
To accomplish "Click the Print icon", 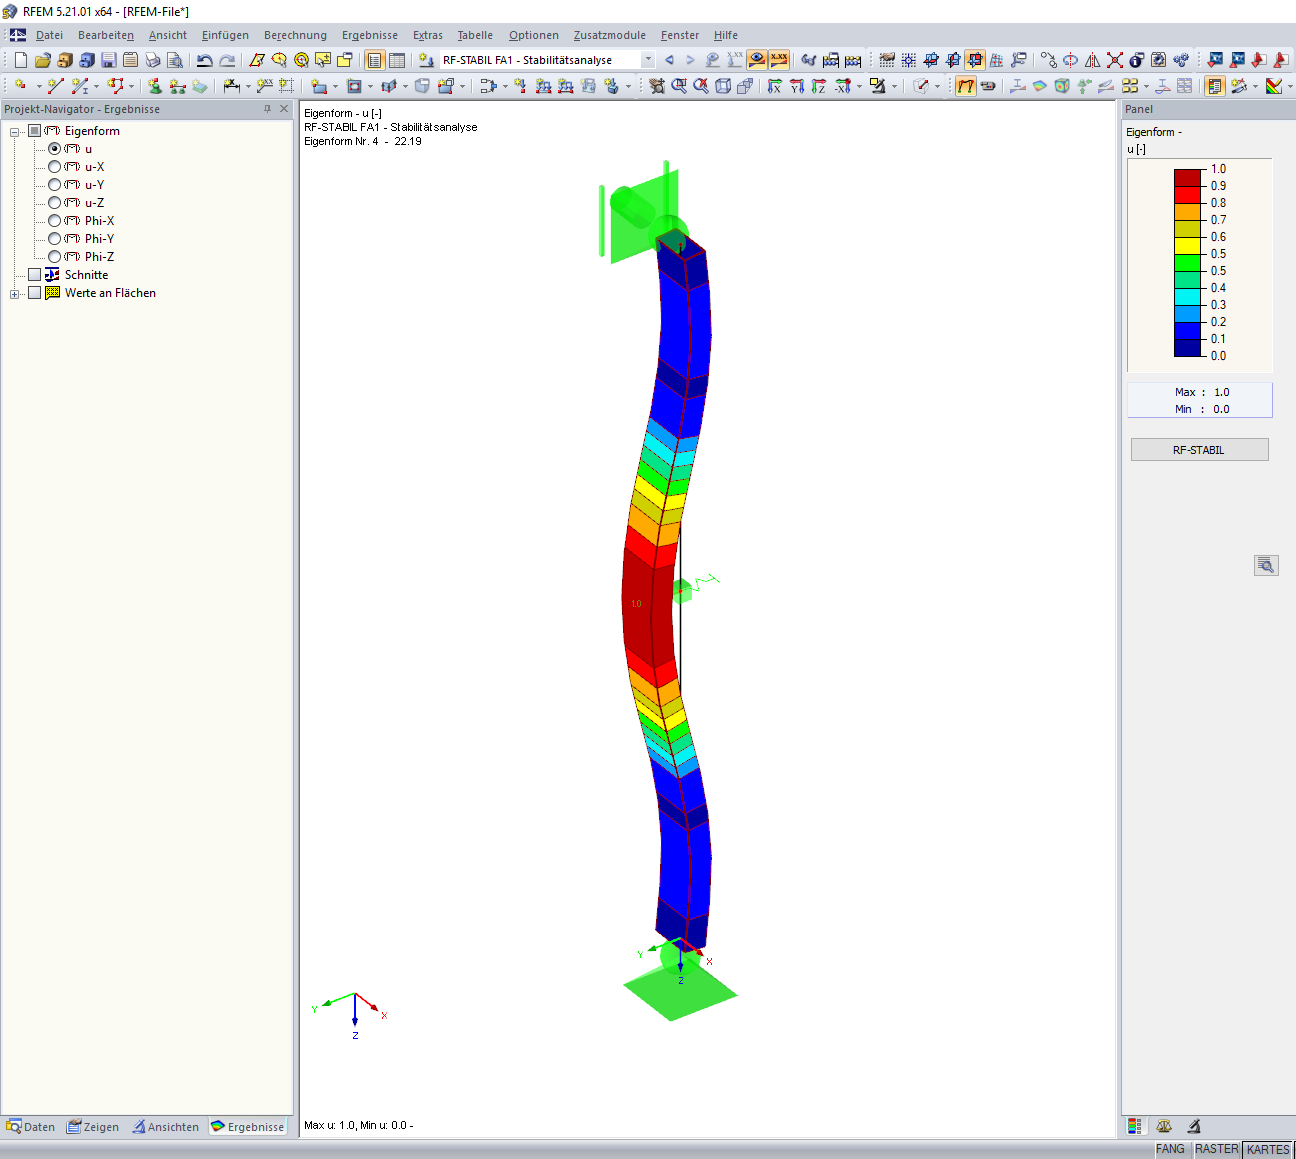I will 152,60.
